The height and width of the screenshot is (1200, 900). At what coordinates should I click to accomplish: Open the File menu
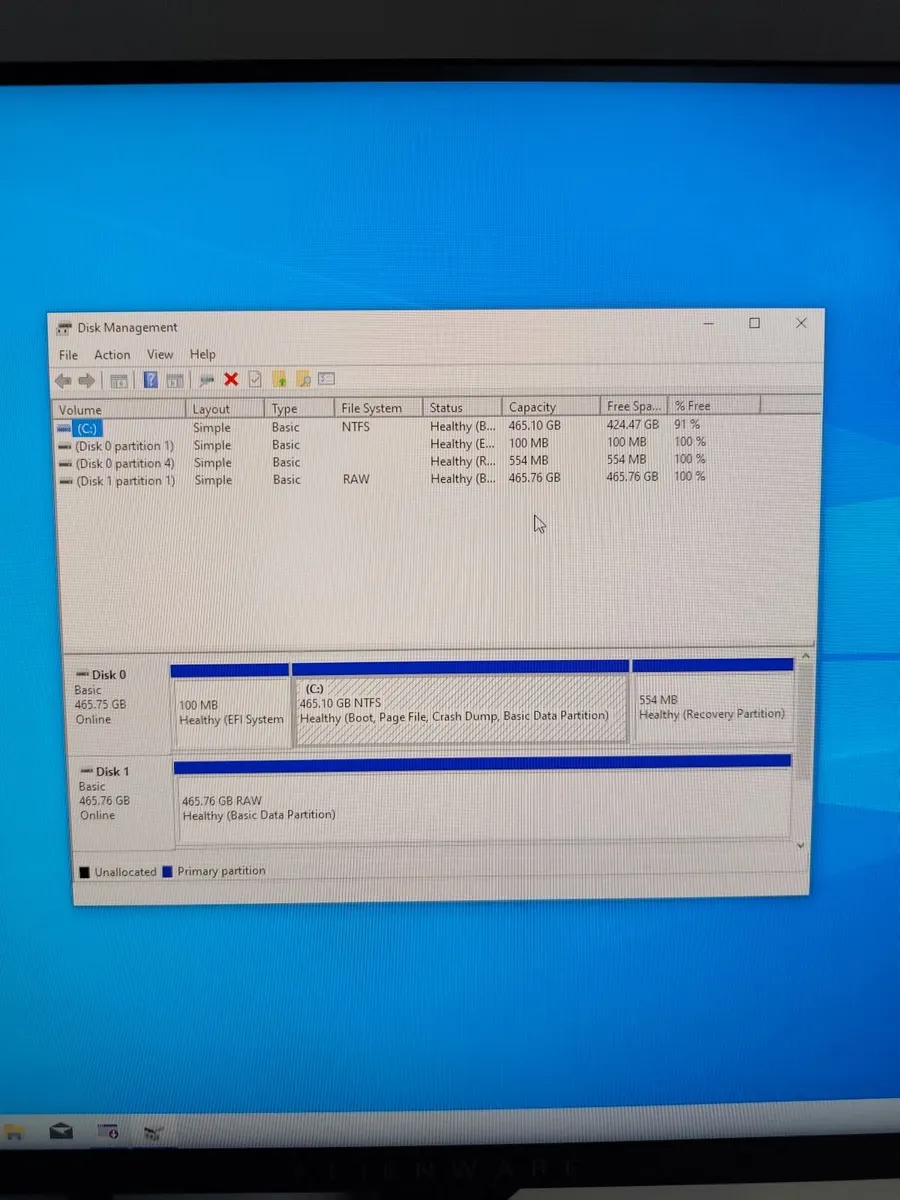click(x=67, y=354)
